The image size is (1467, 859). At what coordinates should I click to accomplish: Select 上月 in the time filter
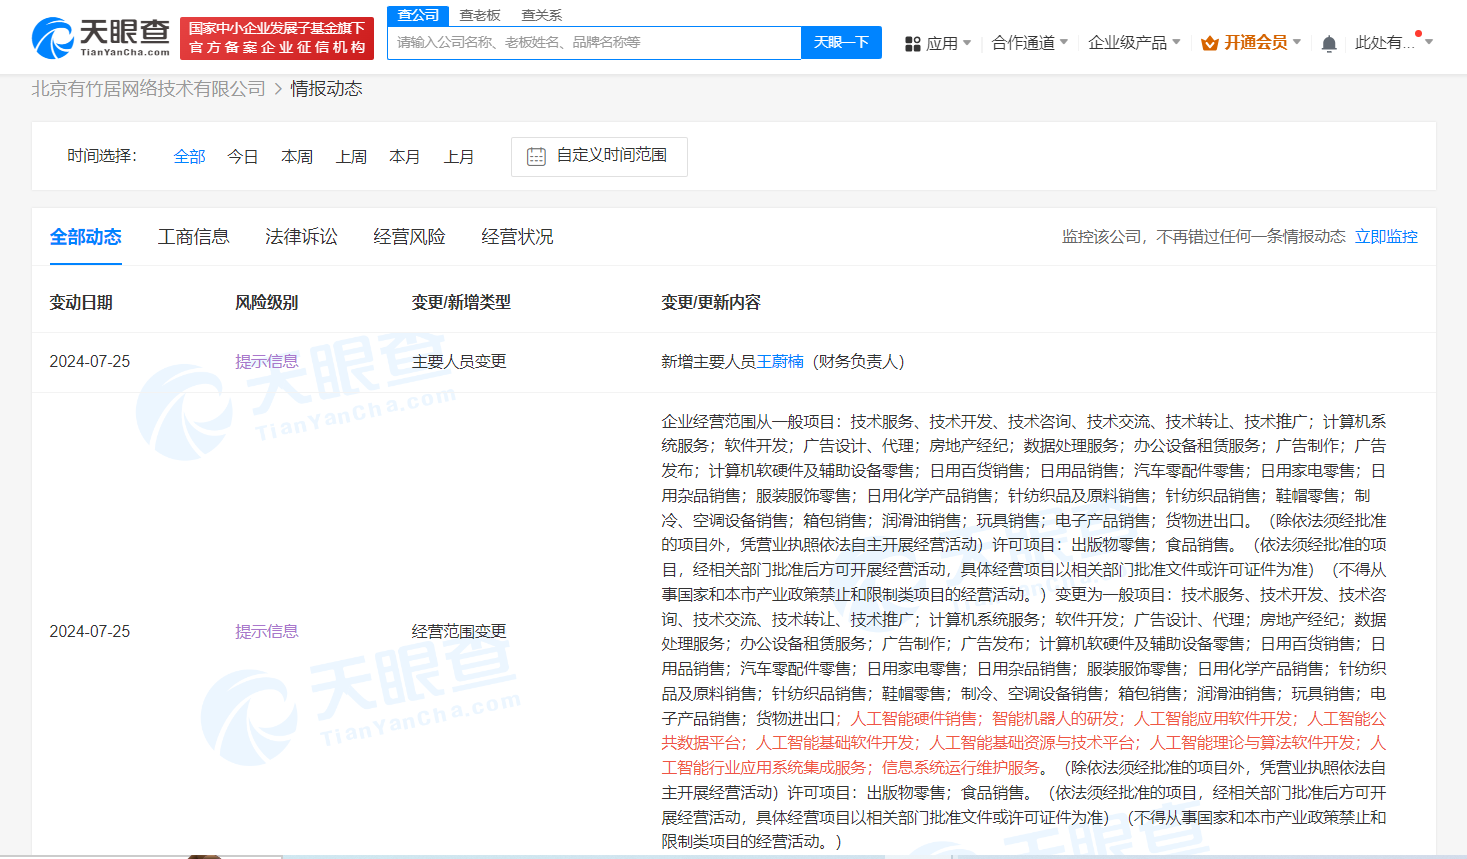[459, 156]
